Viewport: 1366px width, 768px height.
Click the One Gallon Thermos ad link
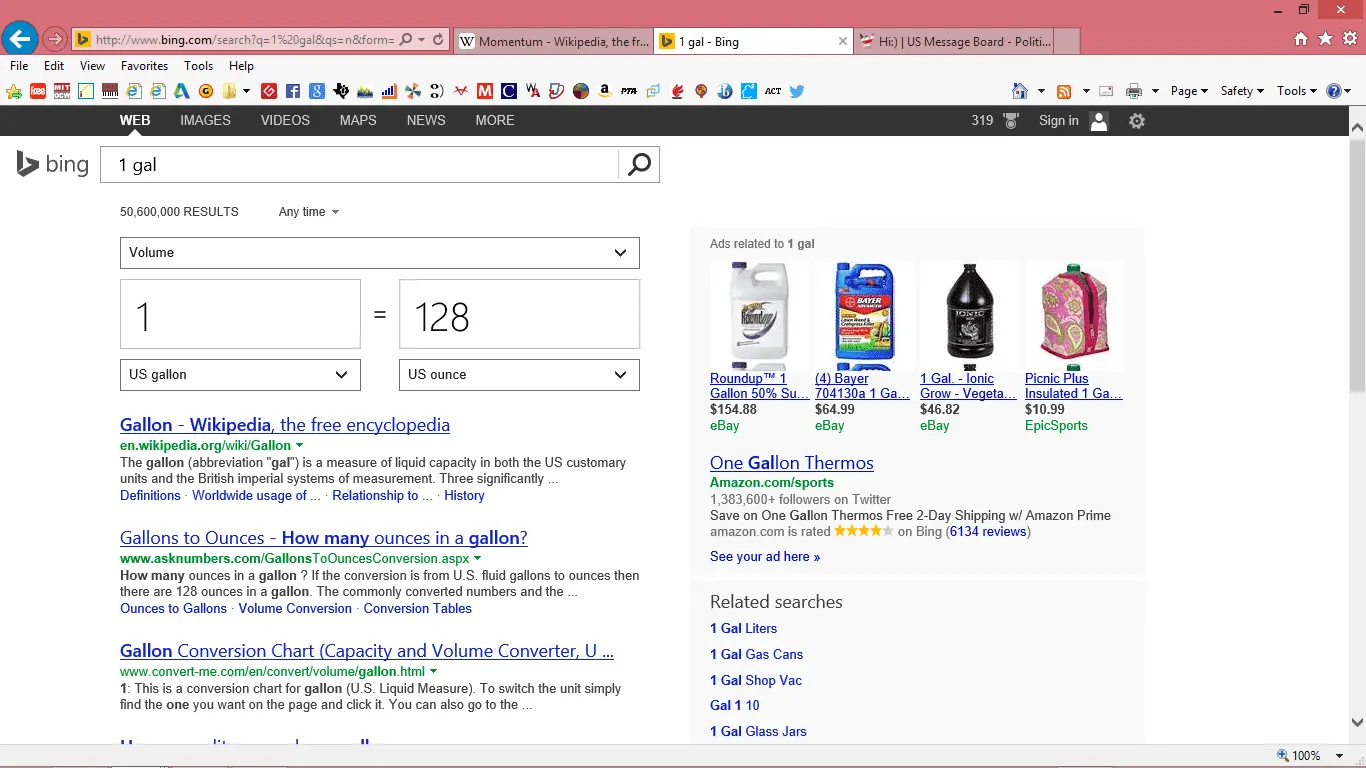pyautogui.click(x=792, y=463)
